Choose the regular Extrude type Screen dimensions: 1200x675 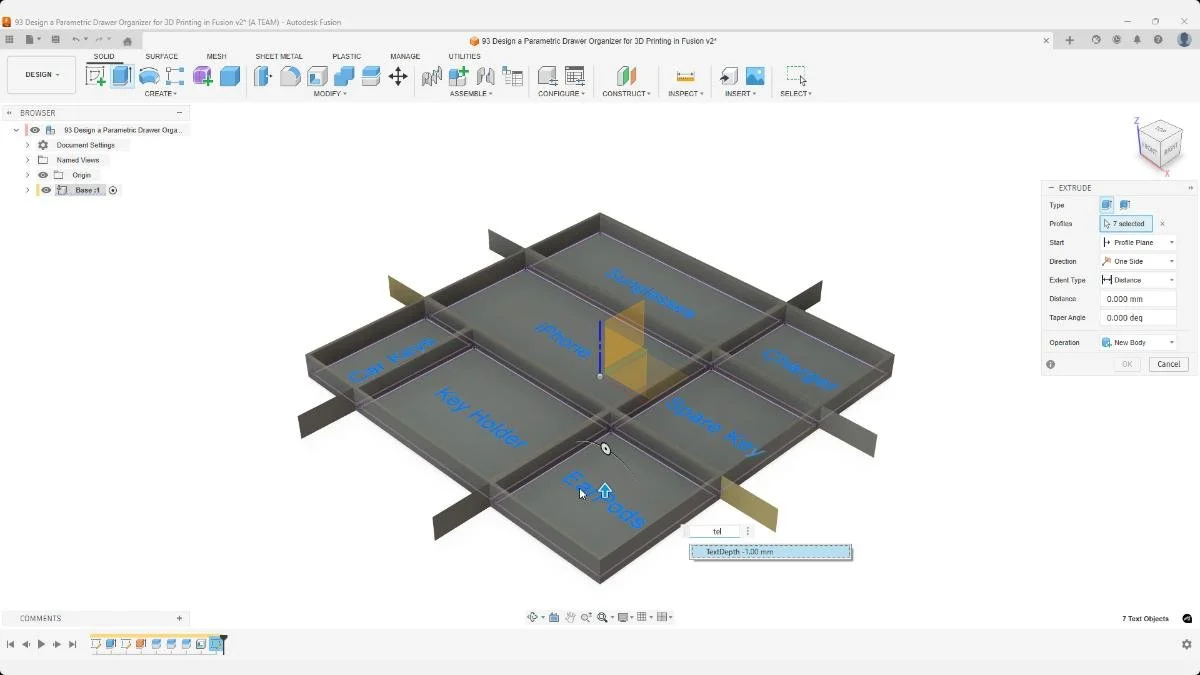click(1107, 205)
